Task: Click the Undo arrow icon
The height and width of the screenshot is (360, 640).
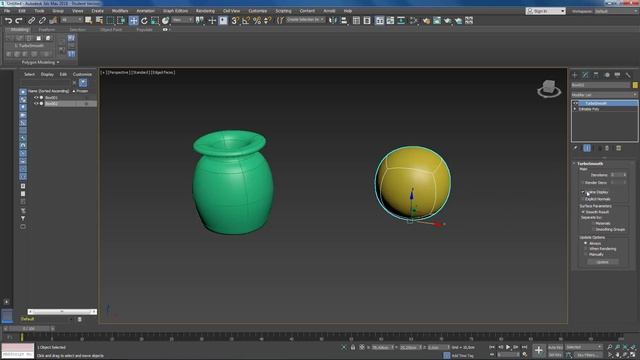Action: pyautogui.click(x=8, y=20)
